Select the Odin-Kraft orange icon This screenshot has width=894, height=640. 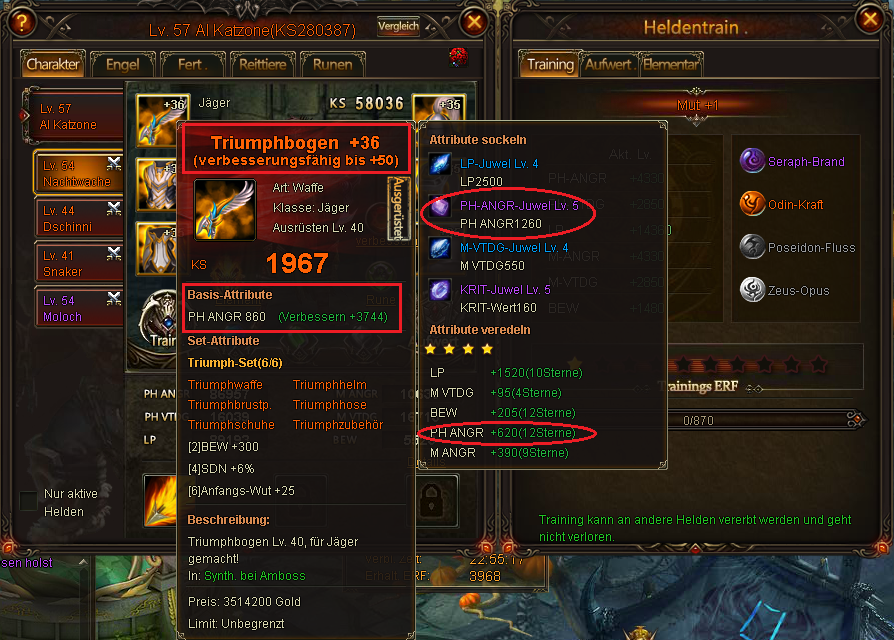tap(752, 203)
